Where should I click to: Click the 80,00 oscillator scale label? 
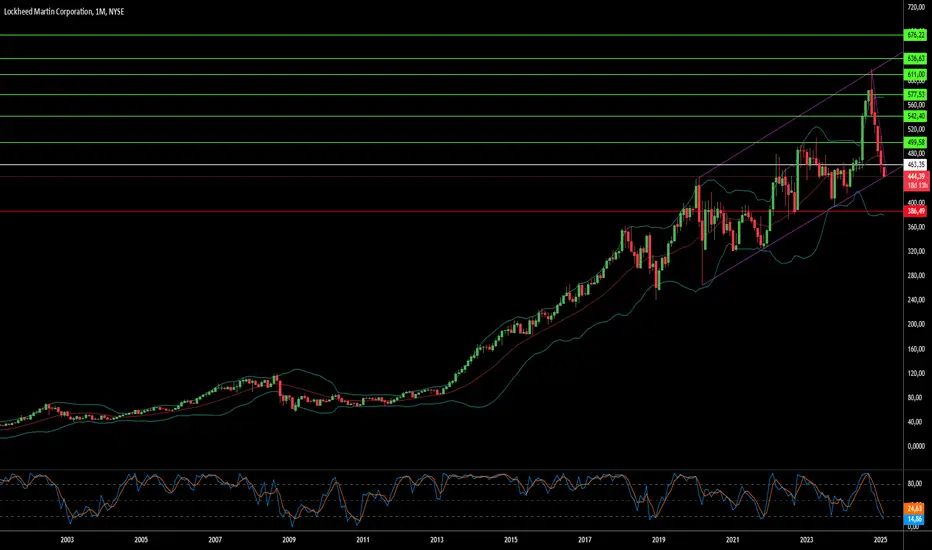click(915, 484)
